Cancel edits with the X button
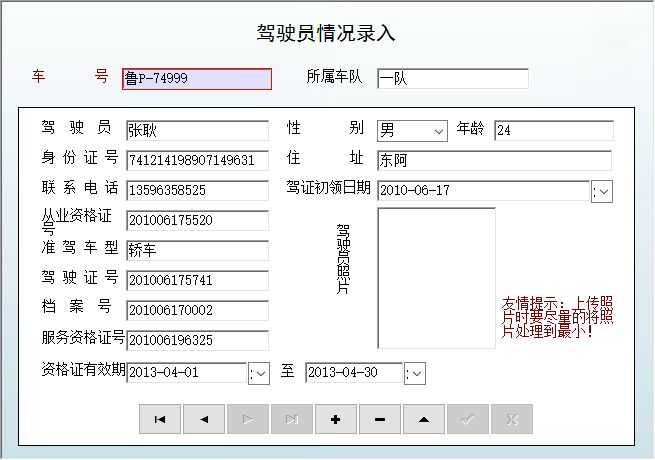 click(x=512, y=420)
